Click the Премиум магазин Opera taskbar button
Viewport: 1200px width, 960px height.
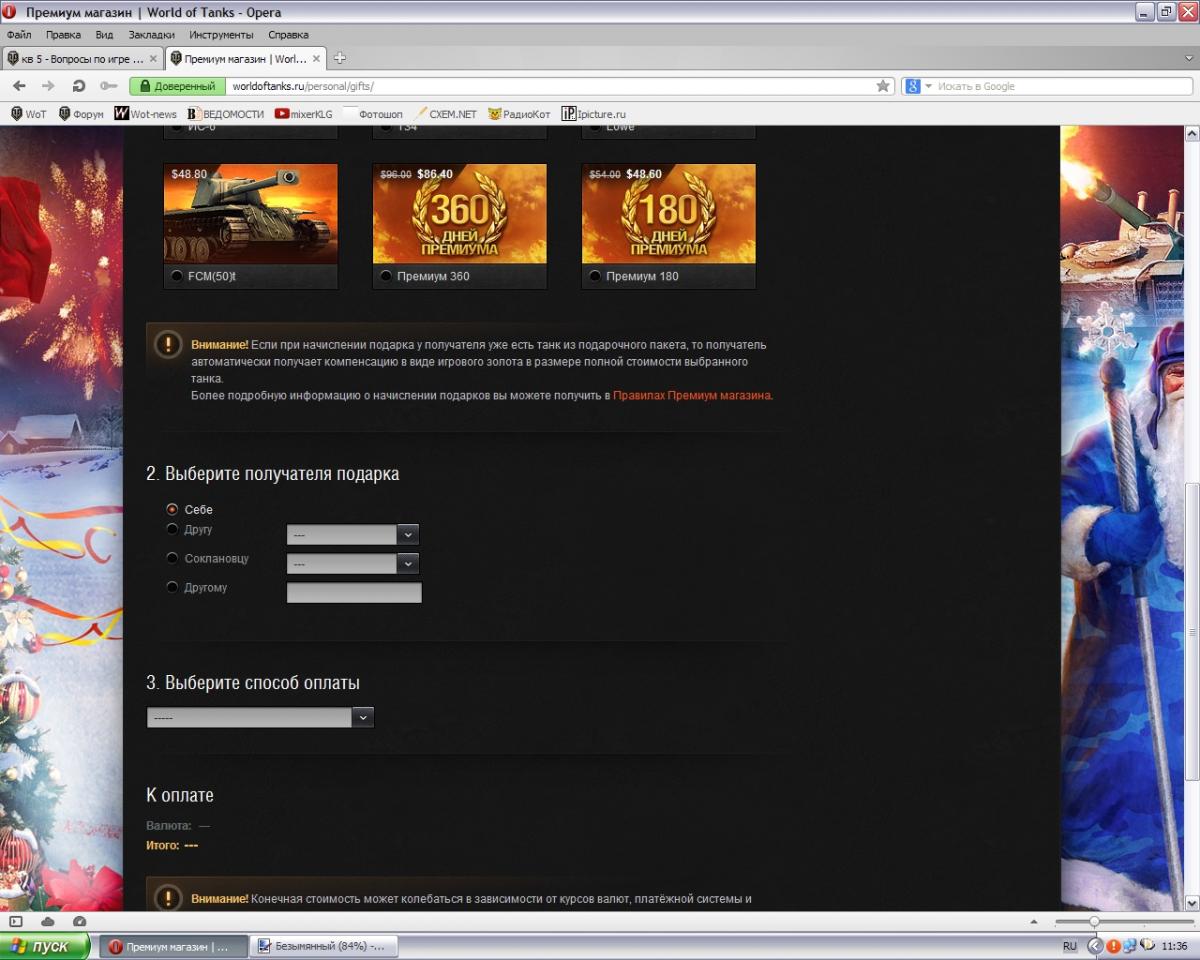tap(175, 946)
